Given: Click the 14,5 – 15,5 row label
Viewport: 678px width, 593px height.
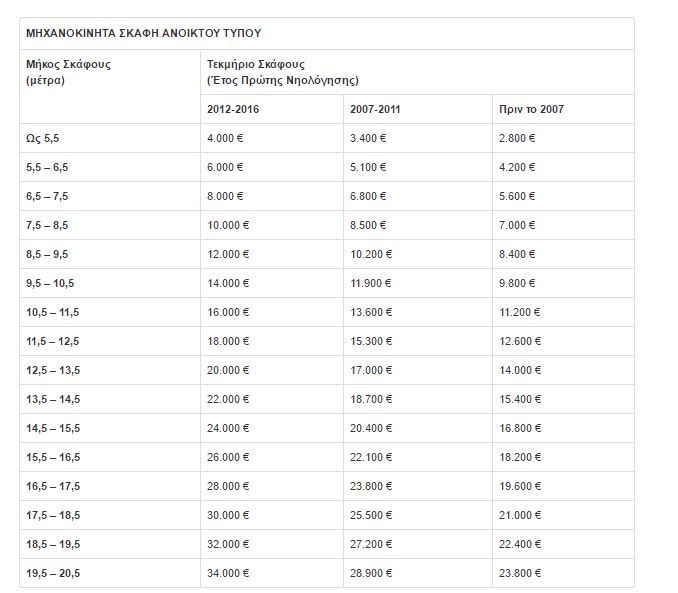Looking at the screenshot, I should (x=53, y=428).
